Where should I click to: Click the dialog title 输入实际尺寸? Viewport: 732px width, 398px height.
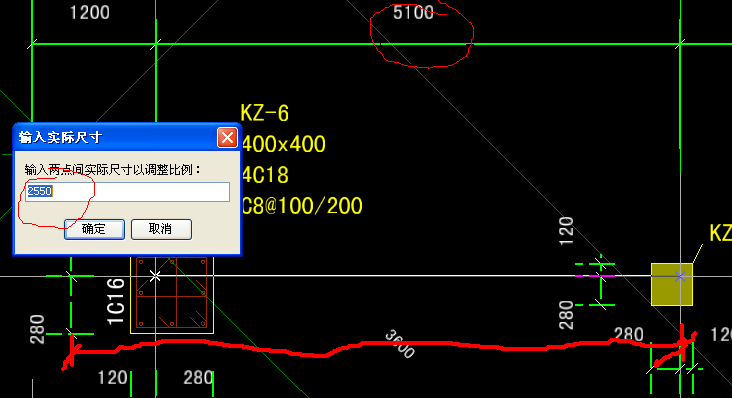pos(60,138)
